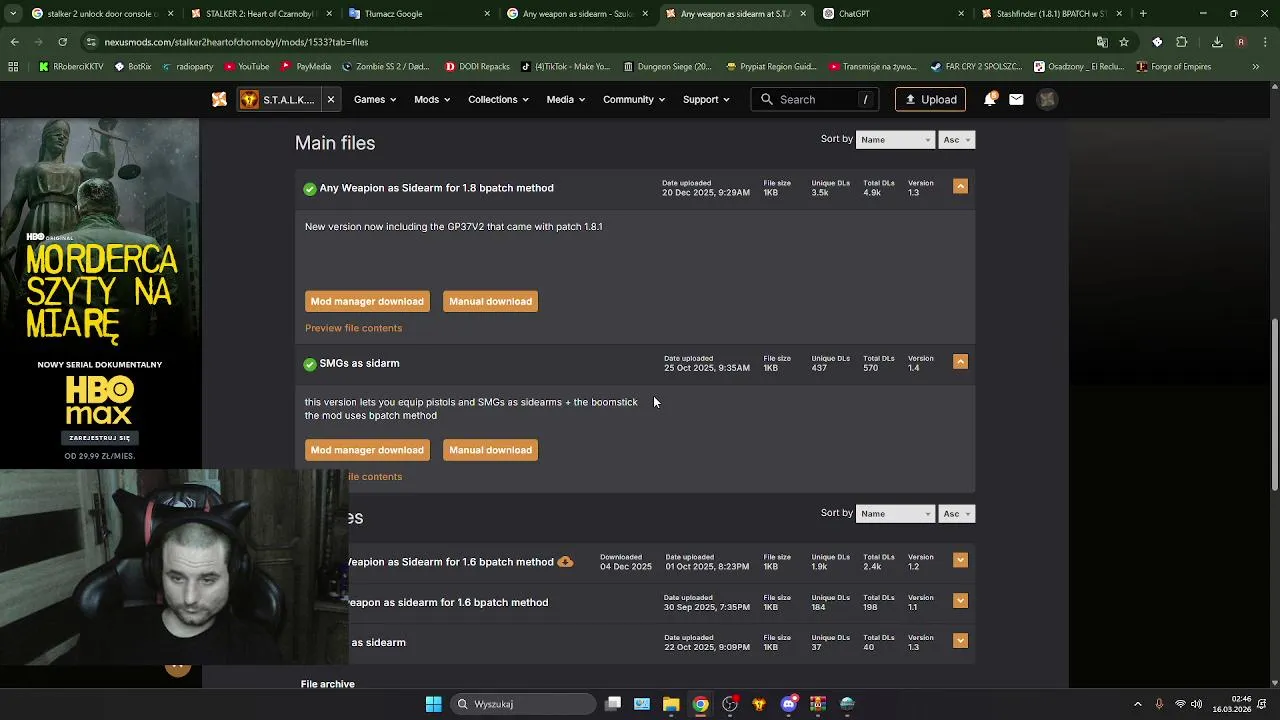This screenshot has width=1280, height=720.
Task: Open the user profile avatar menu
Action: pyautogui.click(x=1047, y=99)
